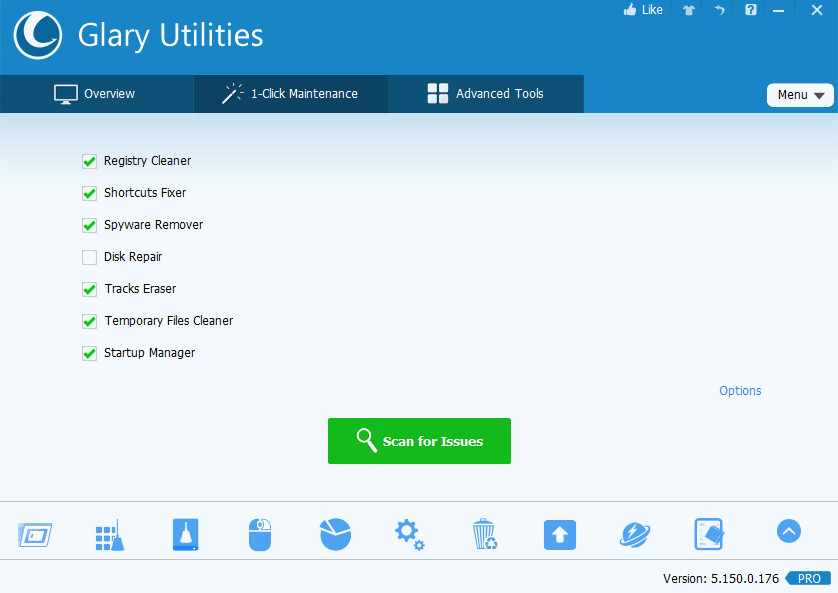Viewport: 838px width, 593px height.
Task: Expand more tools with the circular chevron
Action: pos(788,531)
